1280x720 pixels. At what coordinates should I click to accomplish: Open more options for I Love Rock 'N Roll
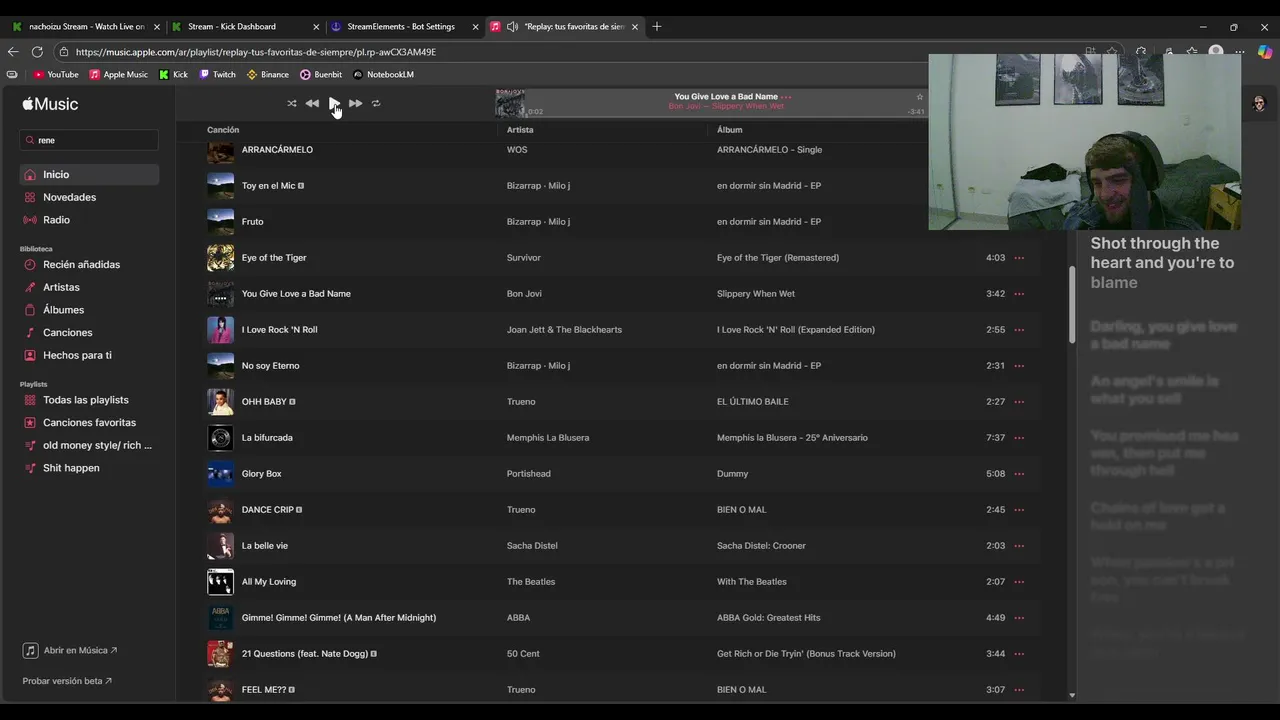(x=1019, y=330)
